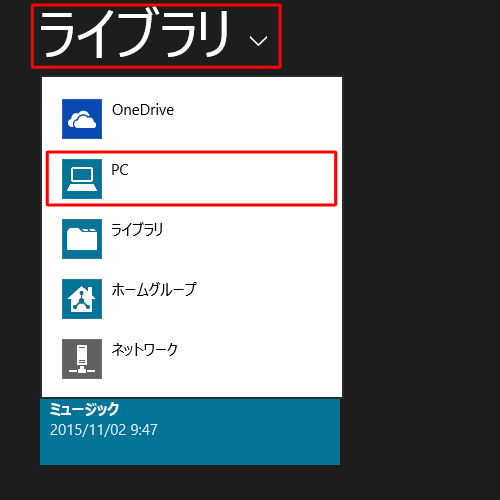The image size is (500, 500).
Task: Choose the ホームグループ label
Action: tap(154, 289)
